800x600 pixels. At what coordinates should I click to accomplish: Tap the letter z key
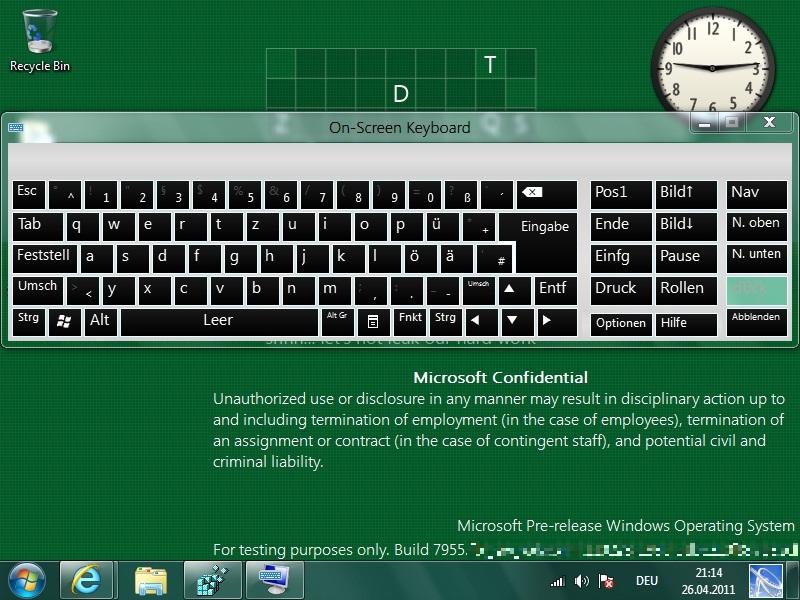[x=262, y=227]
